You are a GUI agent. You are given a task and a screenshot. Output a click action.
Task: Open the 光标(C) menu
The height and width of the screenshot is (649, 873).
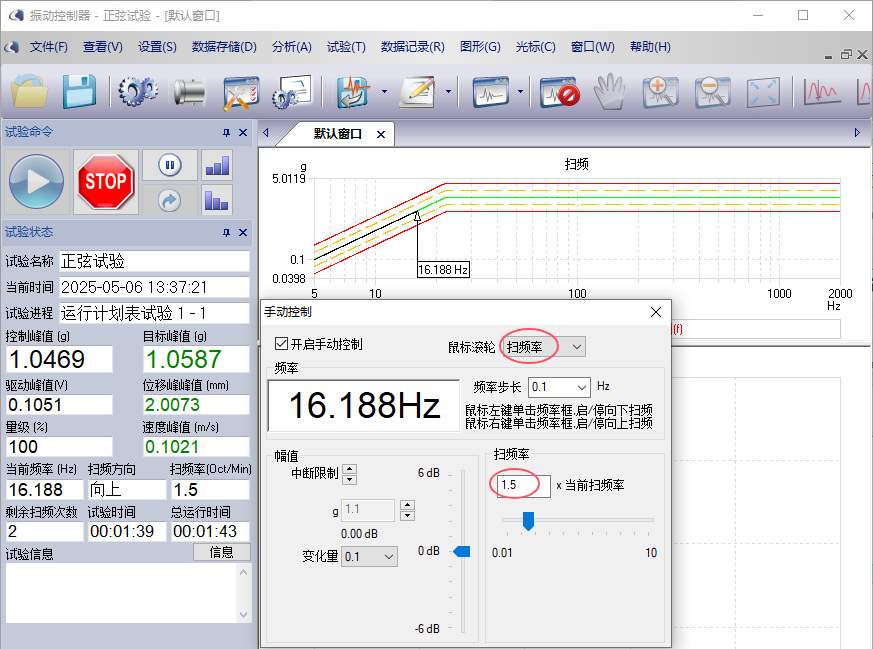tap(535, 47)
